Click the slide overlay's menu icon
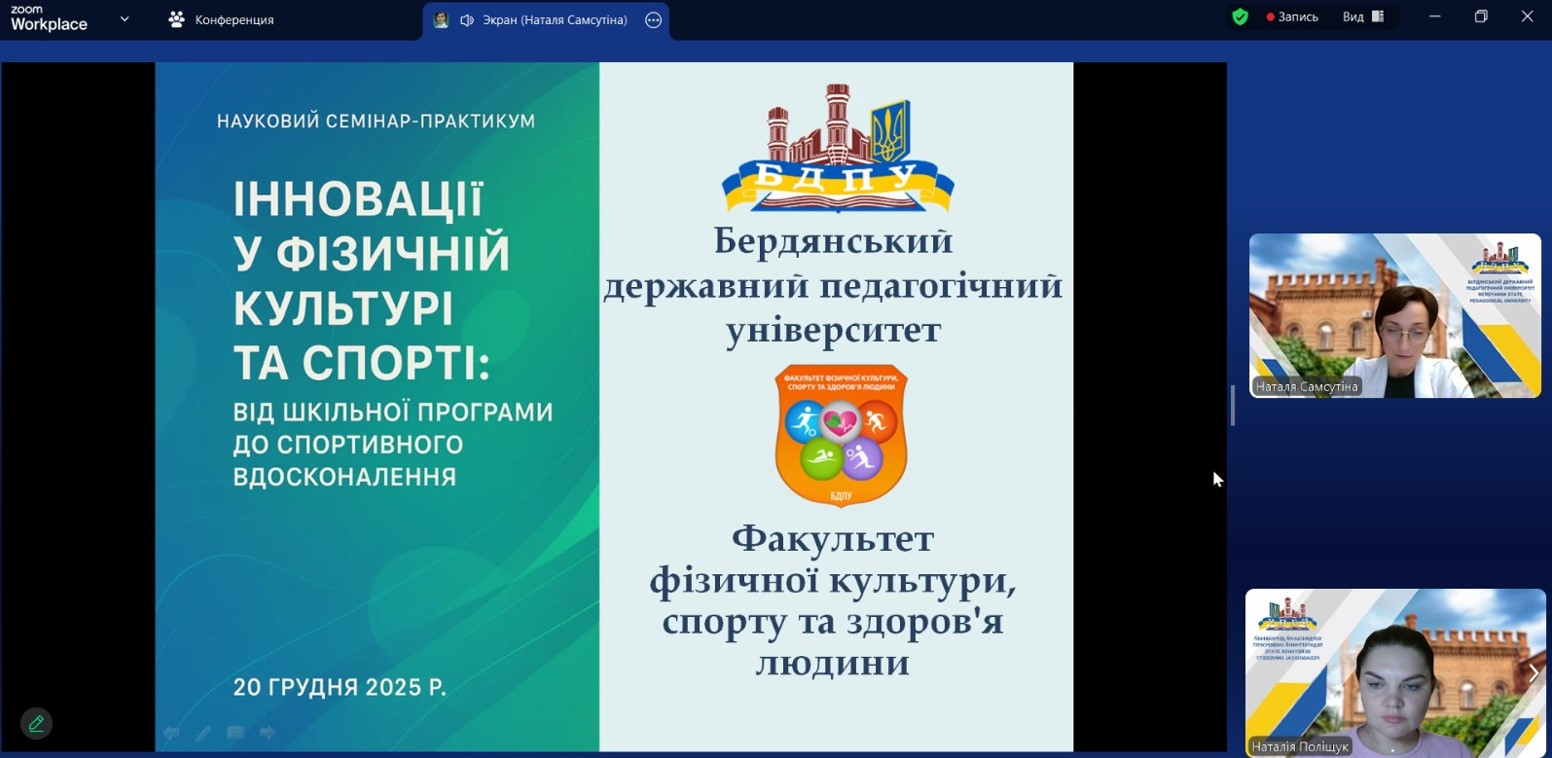Screen dimensions: 1552x758 click(235, 734)
